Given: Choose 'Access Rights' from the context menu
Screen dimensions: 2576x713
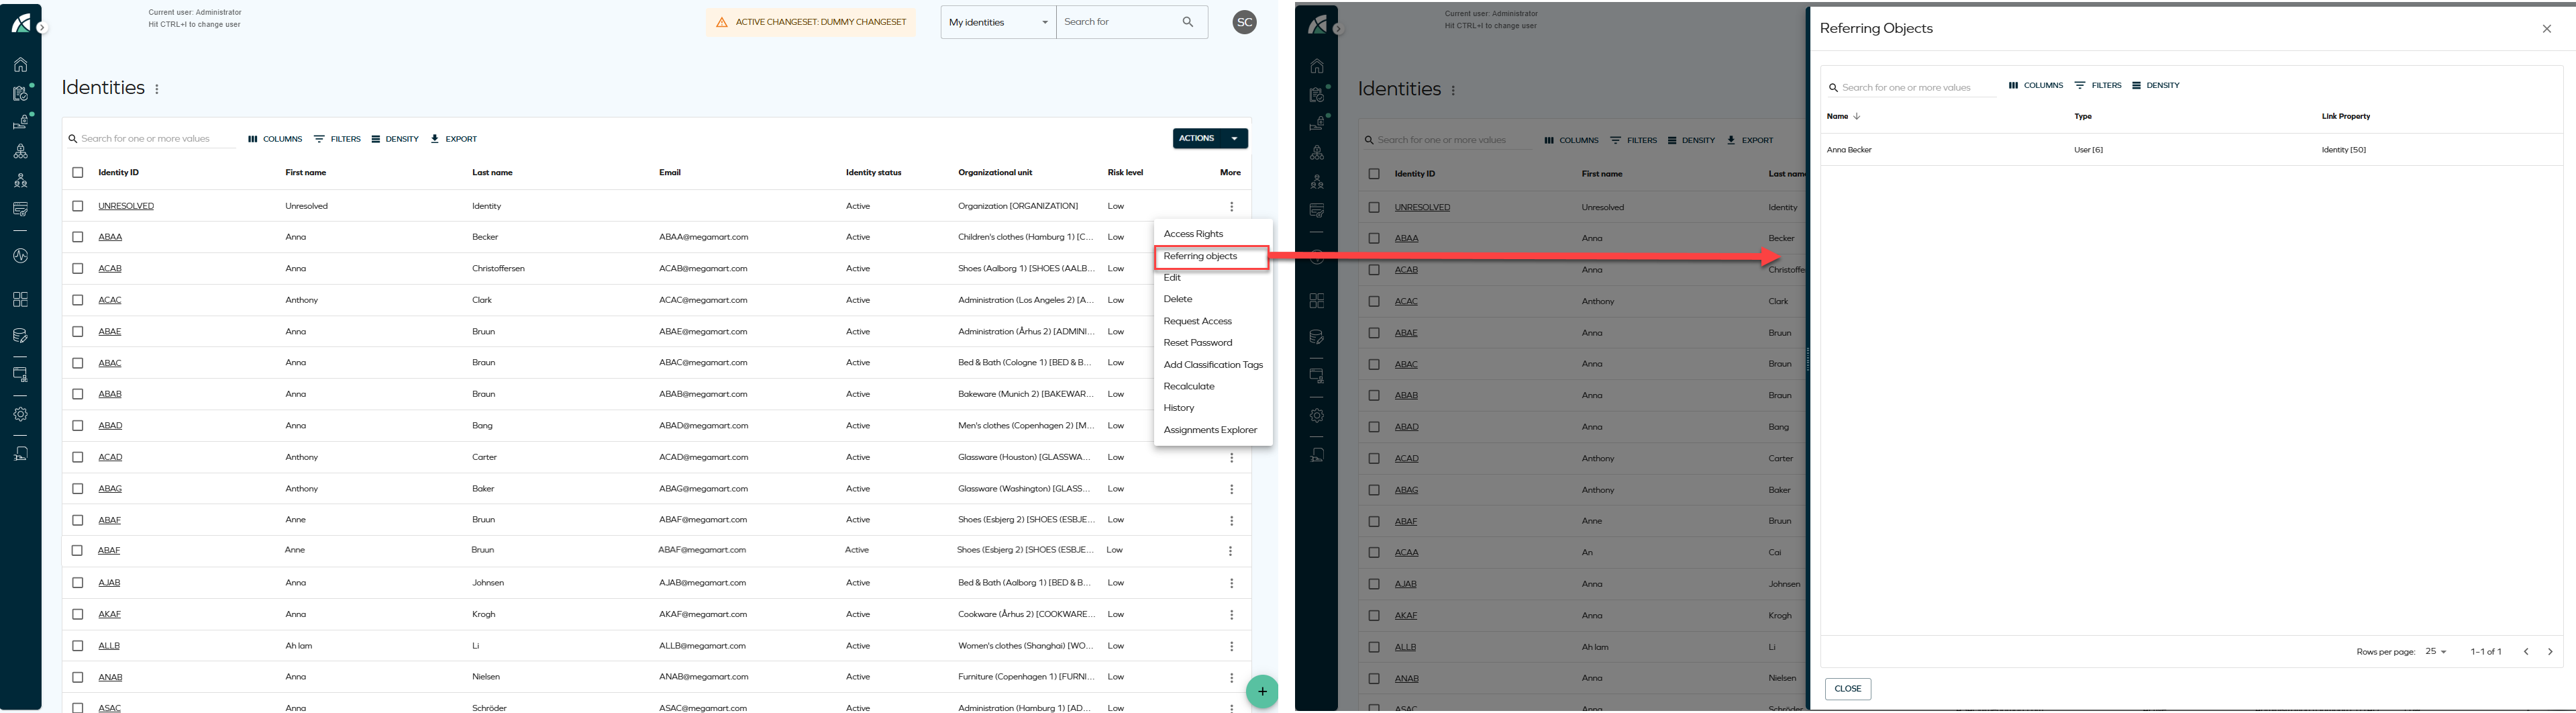Looking at the screenshot, I should click(1193, 234).
